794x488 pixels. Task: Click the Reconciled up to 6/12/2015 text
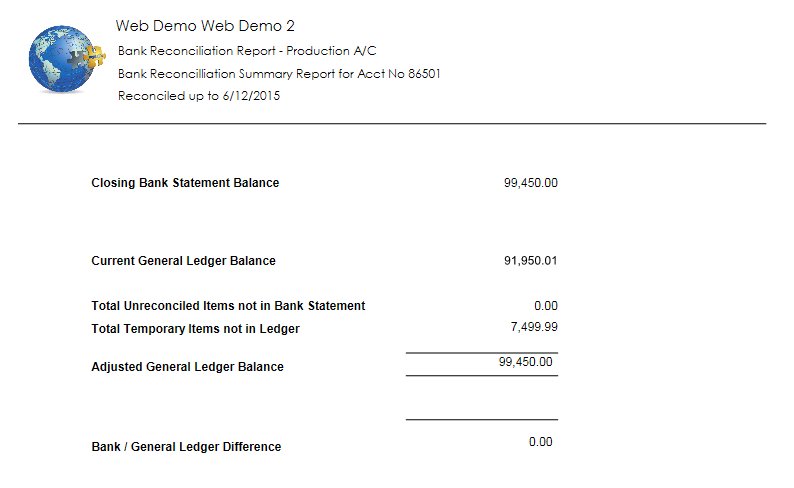click(199, 96)
